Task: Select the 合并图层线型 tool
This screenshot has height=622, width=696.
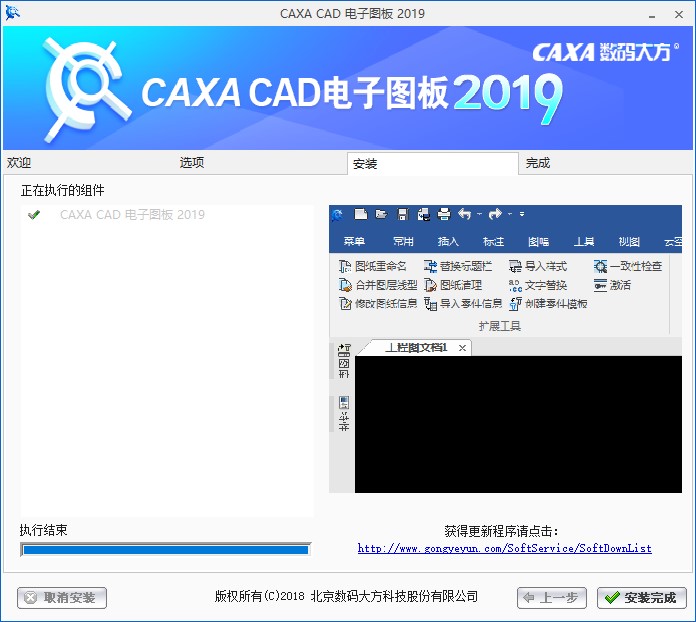Action: pyautogui.click(x=378, y=285)
